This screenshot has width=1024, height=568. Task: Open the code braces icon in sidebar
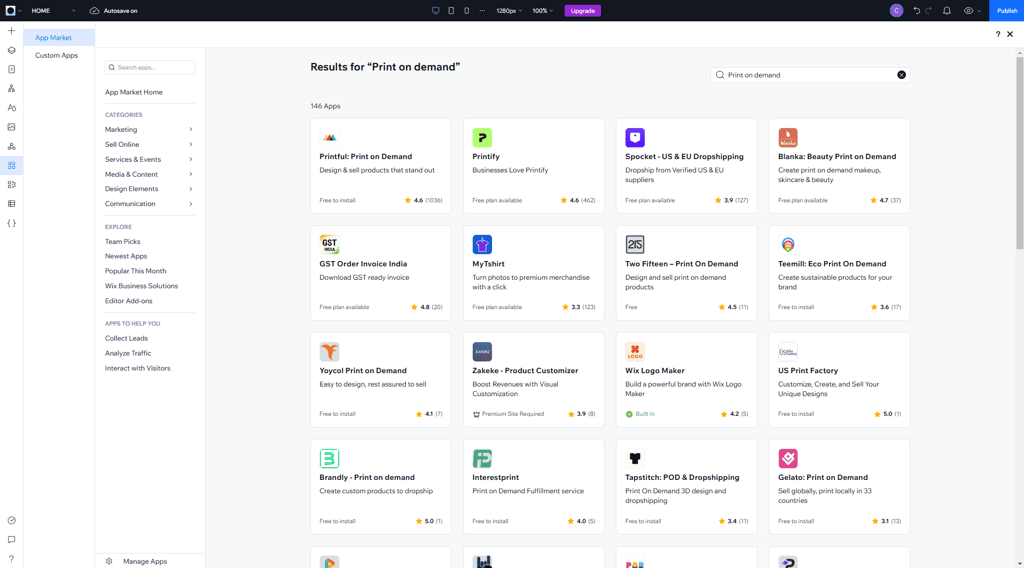click(x=11, y=223)
